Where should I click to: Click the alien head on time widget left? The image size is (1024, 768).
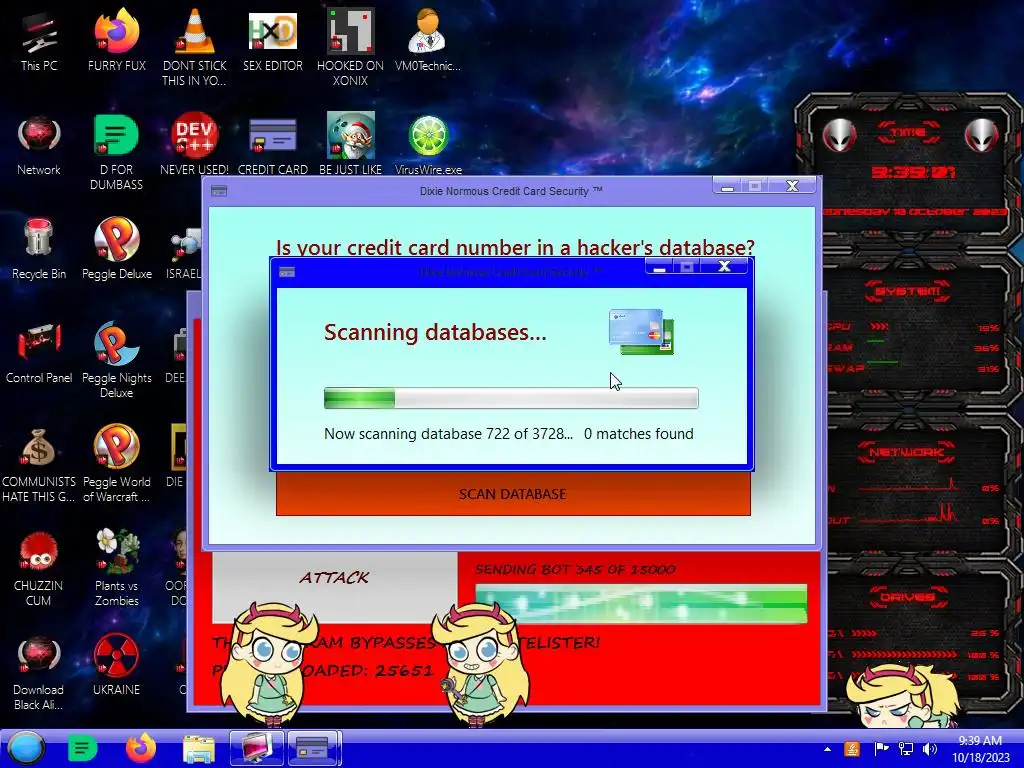pos(839,136)
